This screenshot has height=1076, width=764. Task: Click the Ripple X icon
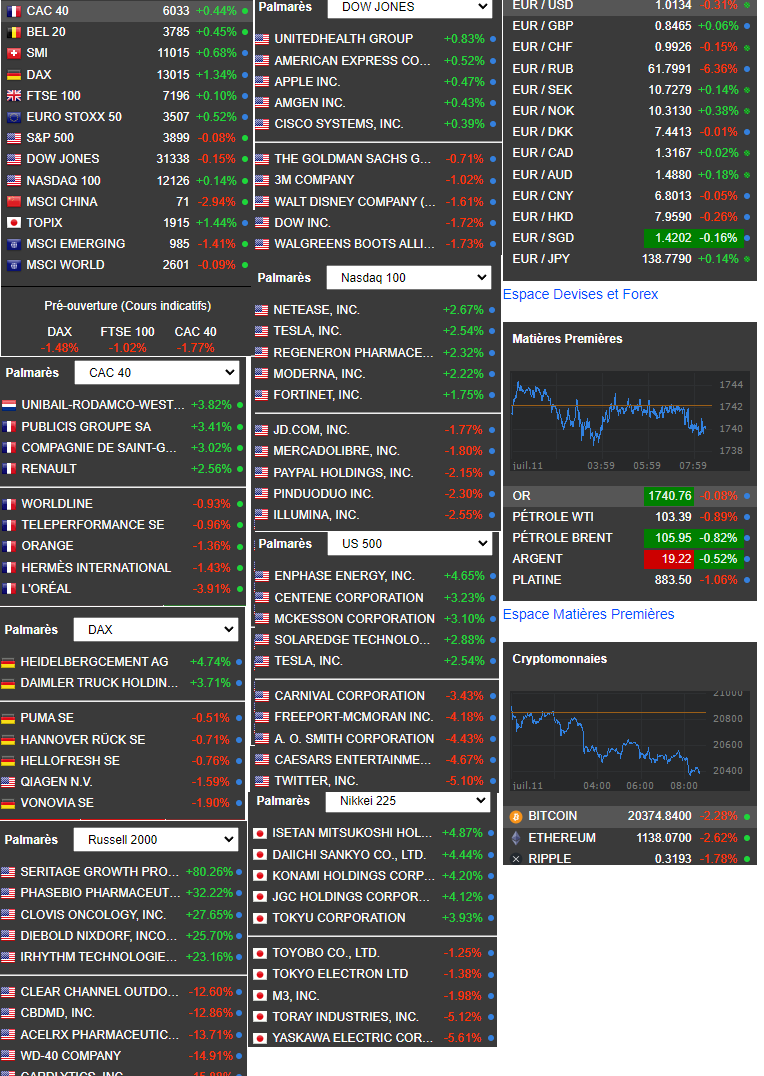pos(516,859)
